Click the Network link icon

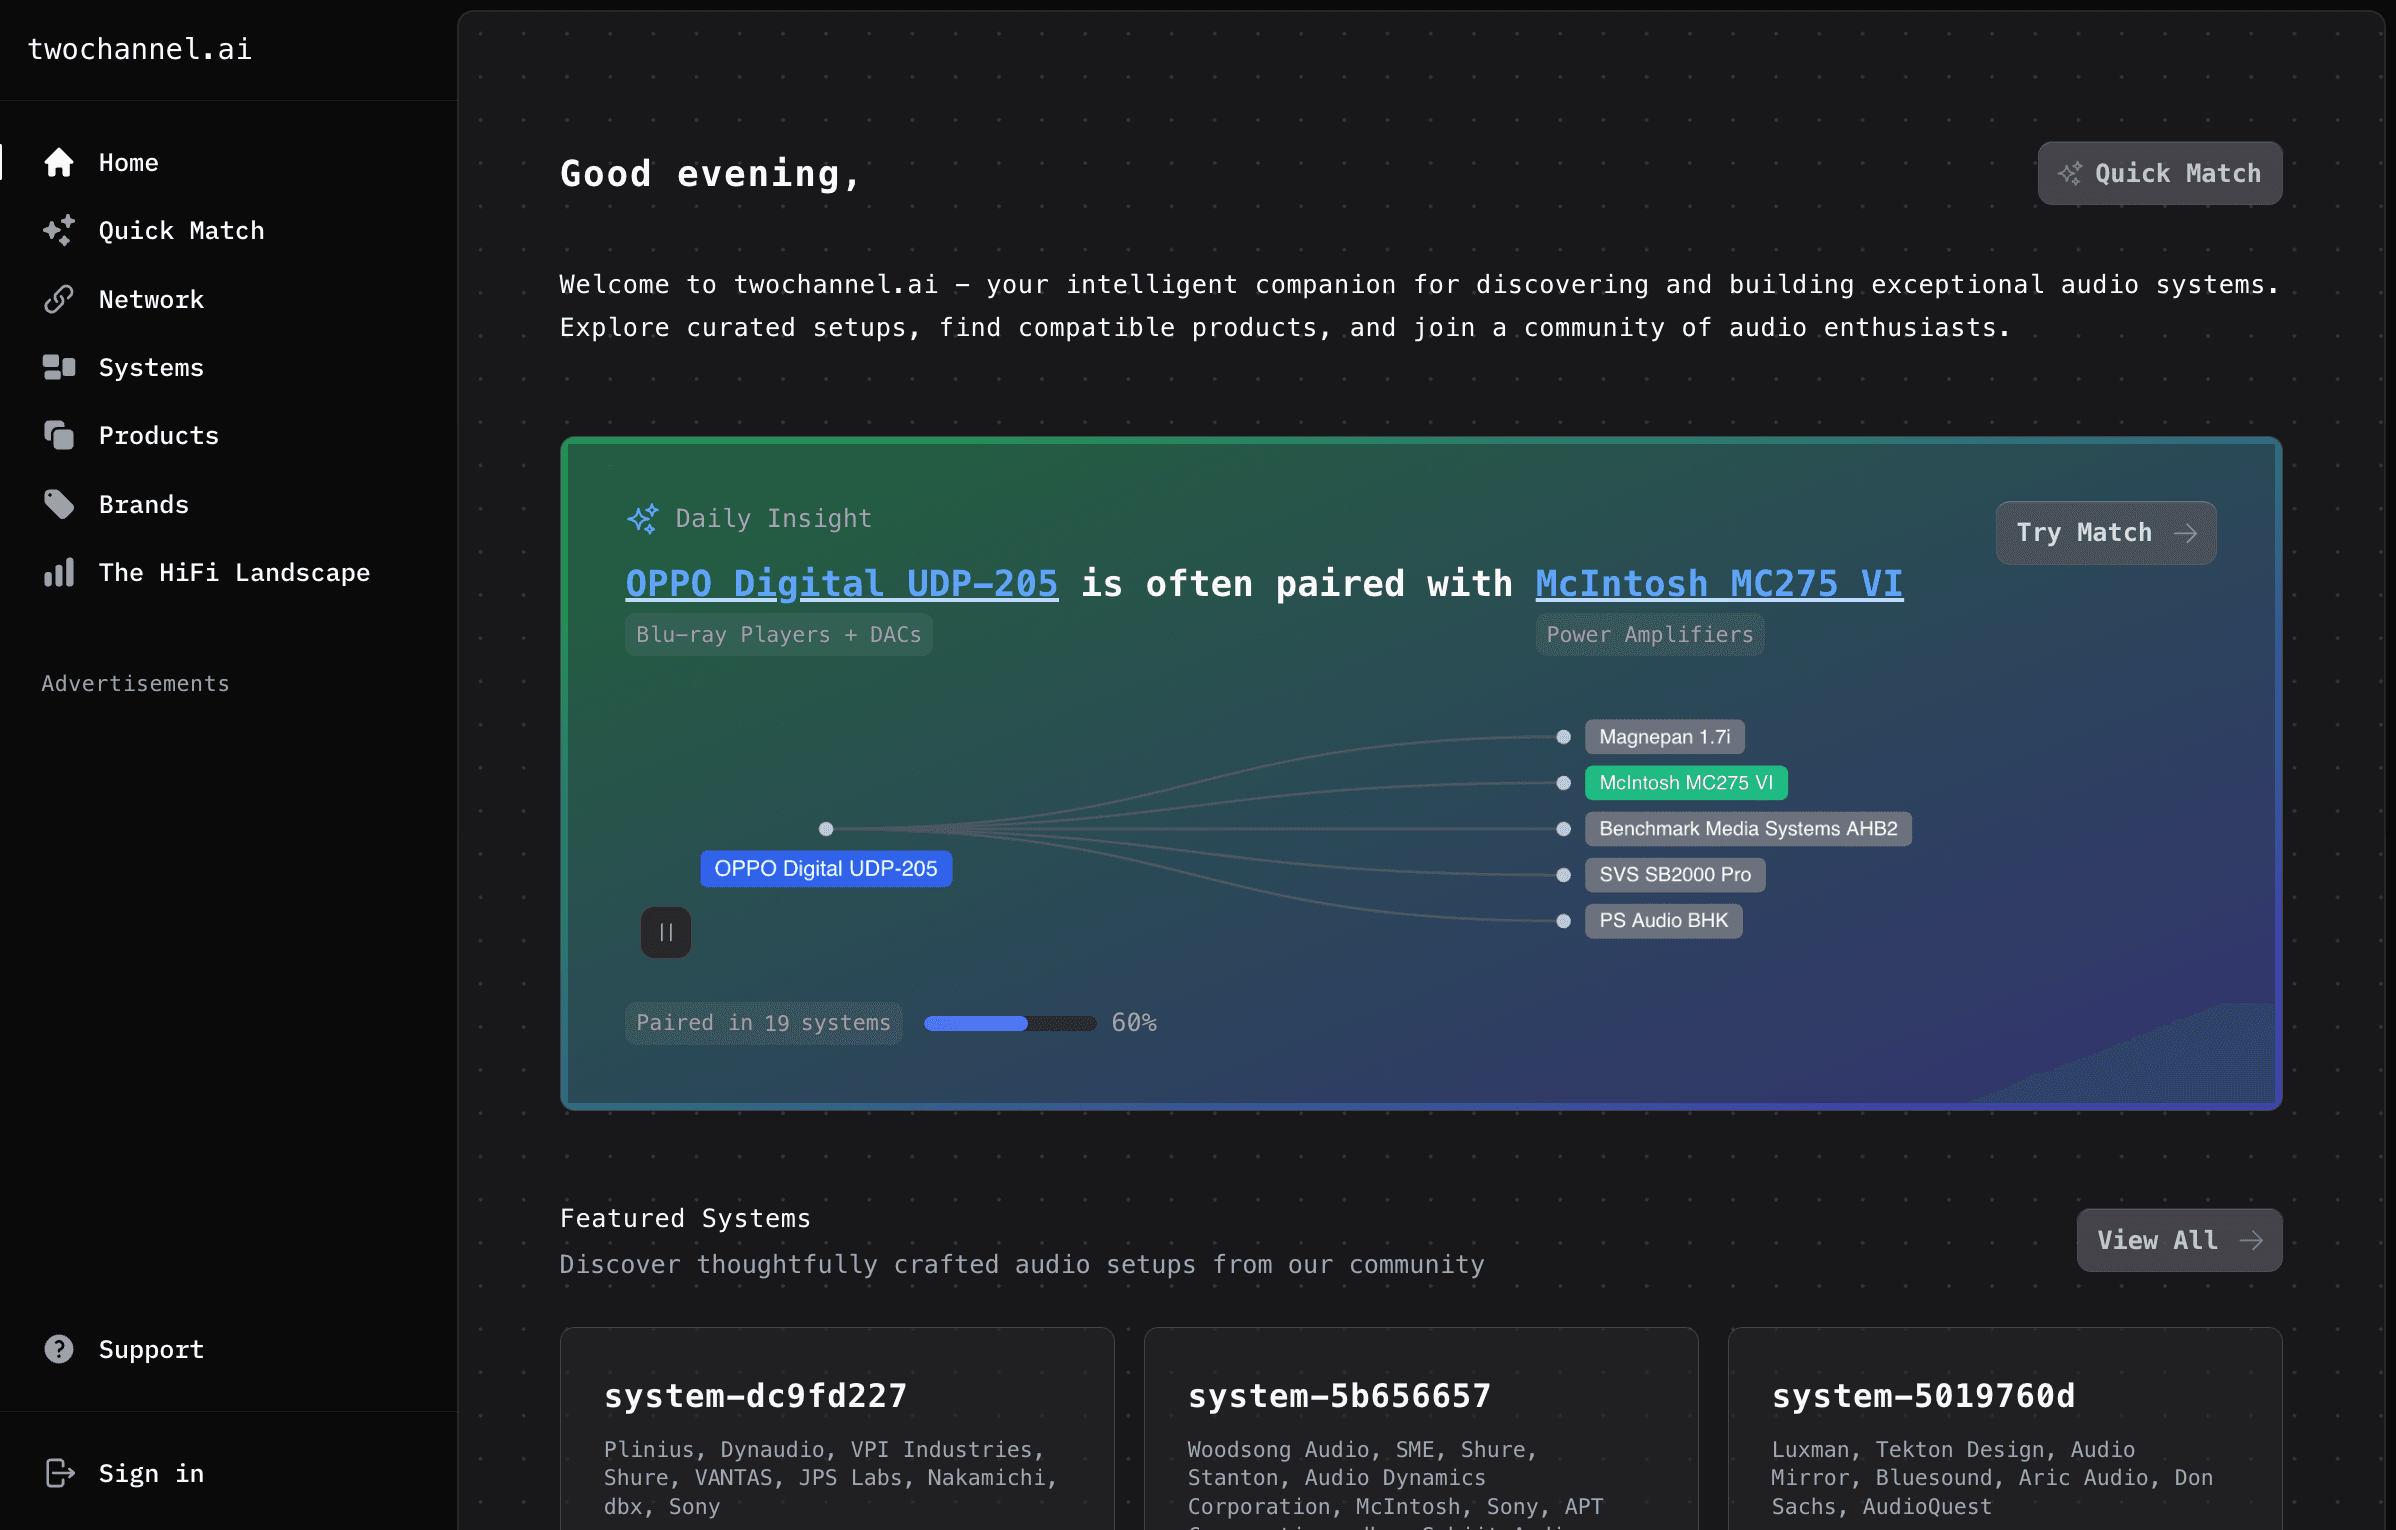[x=59, y=299]
